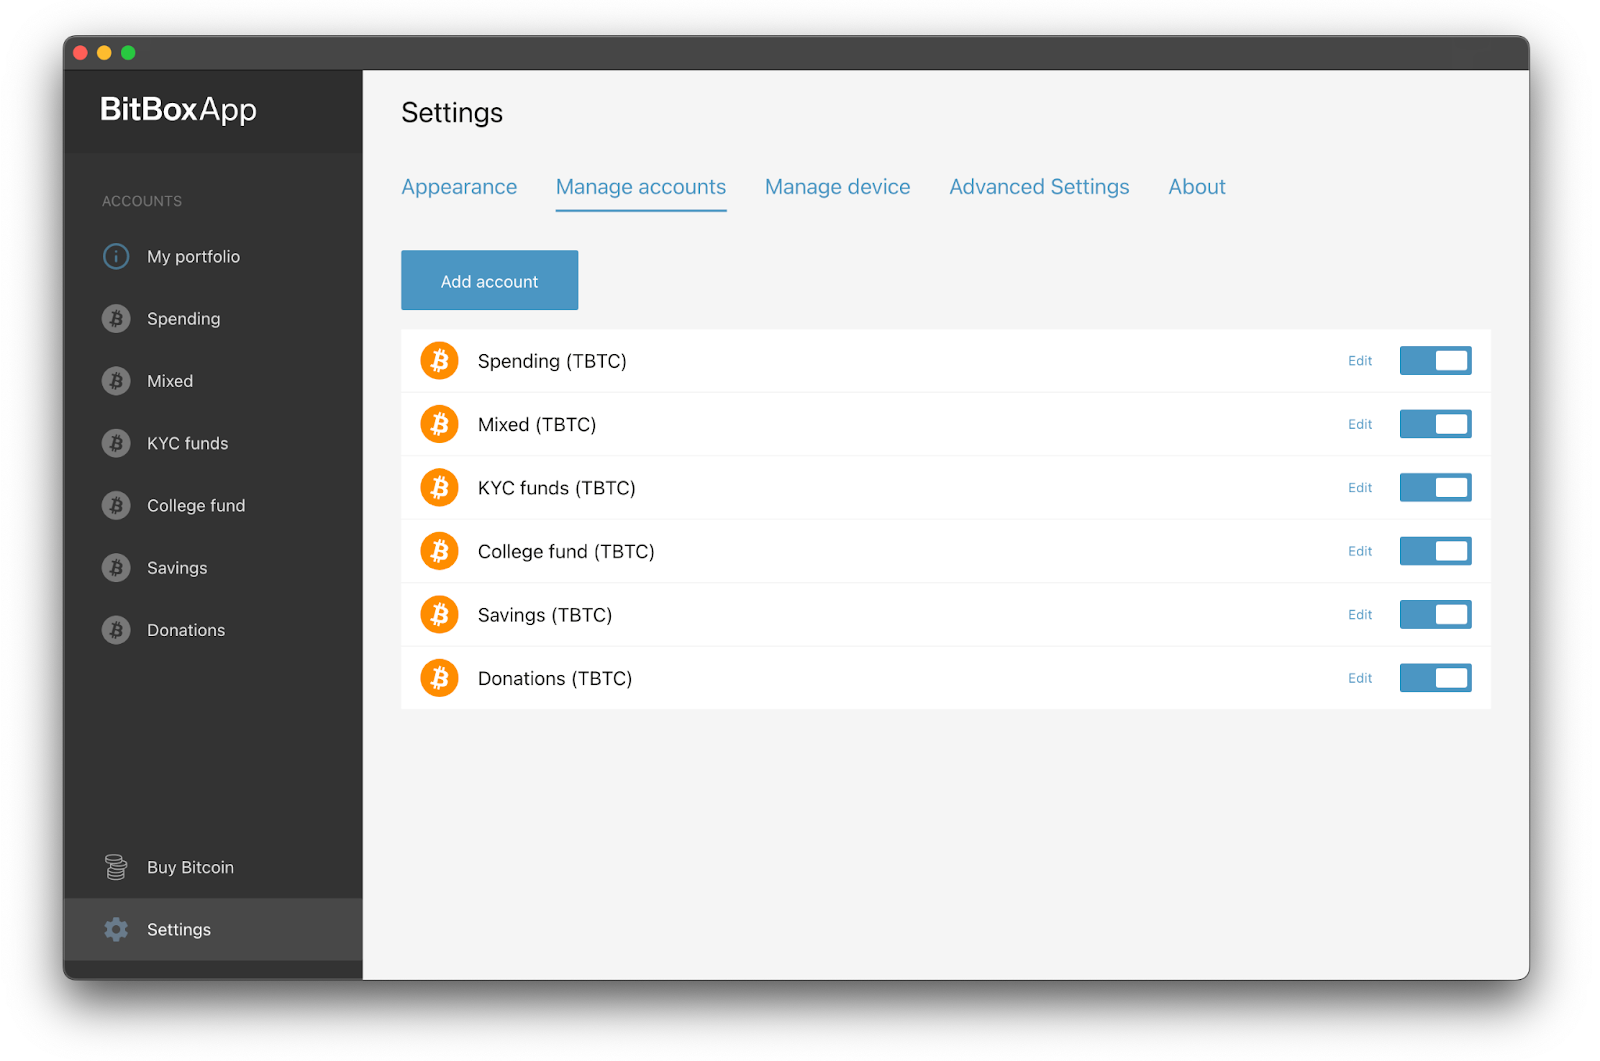Viewport: 1600px width, 1061px height.
Task: Click the Buy Bitcoin coins icon
Action: (116, 867)
